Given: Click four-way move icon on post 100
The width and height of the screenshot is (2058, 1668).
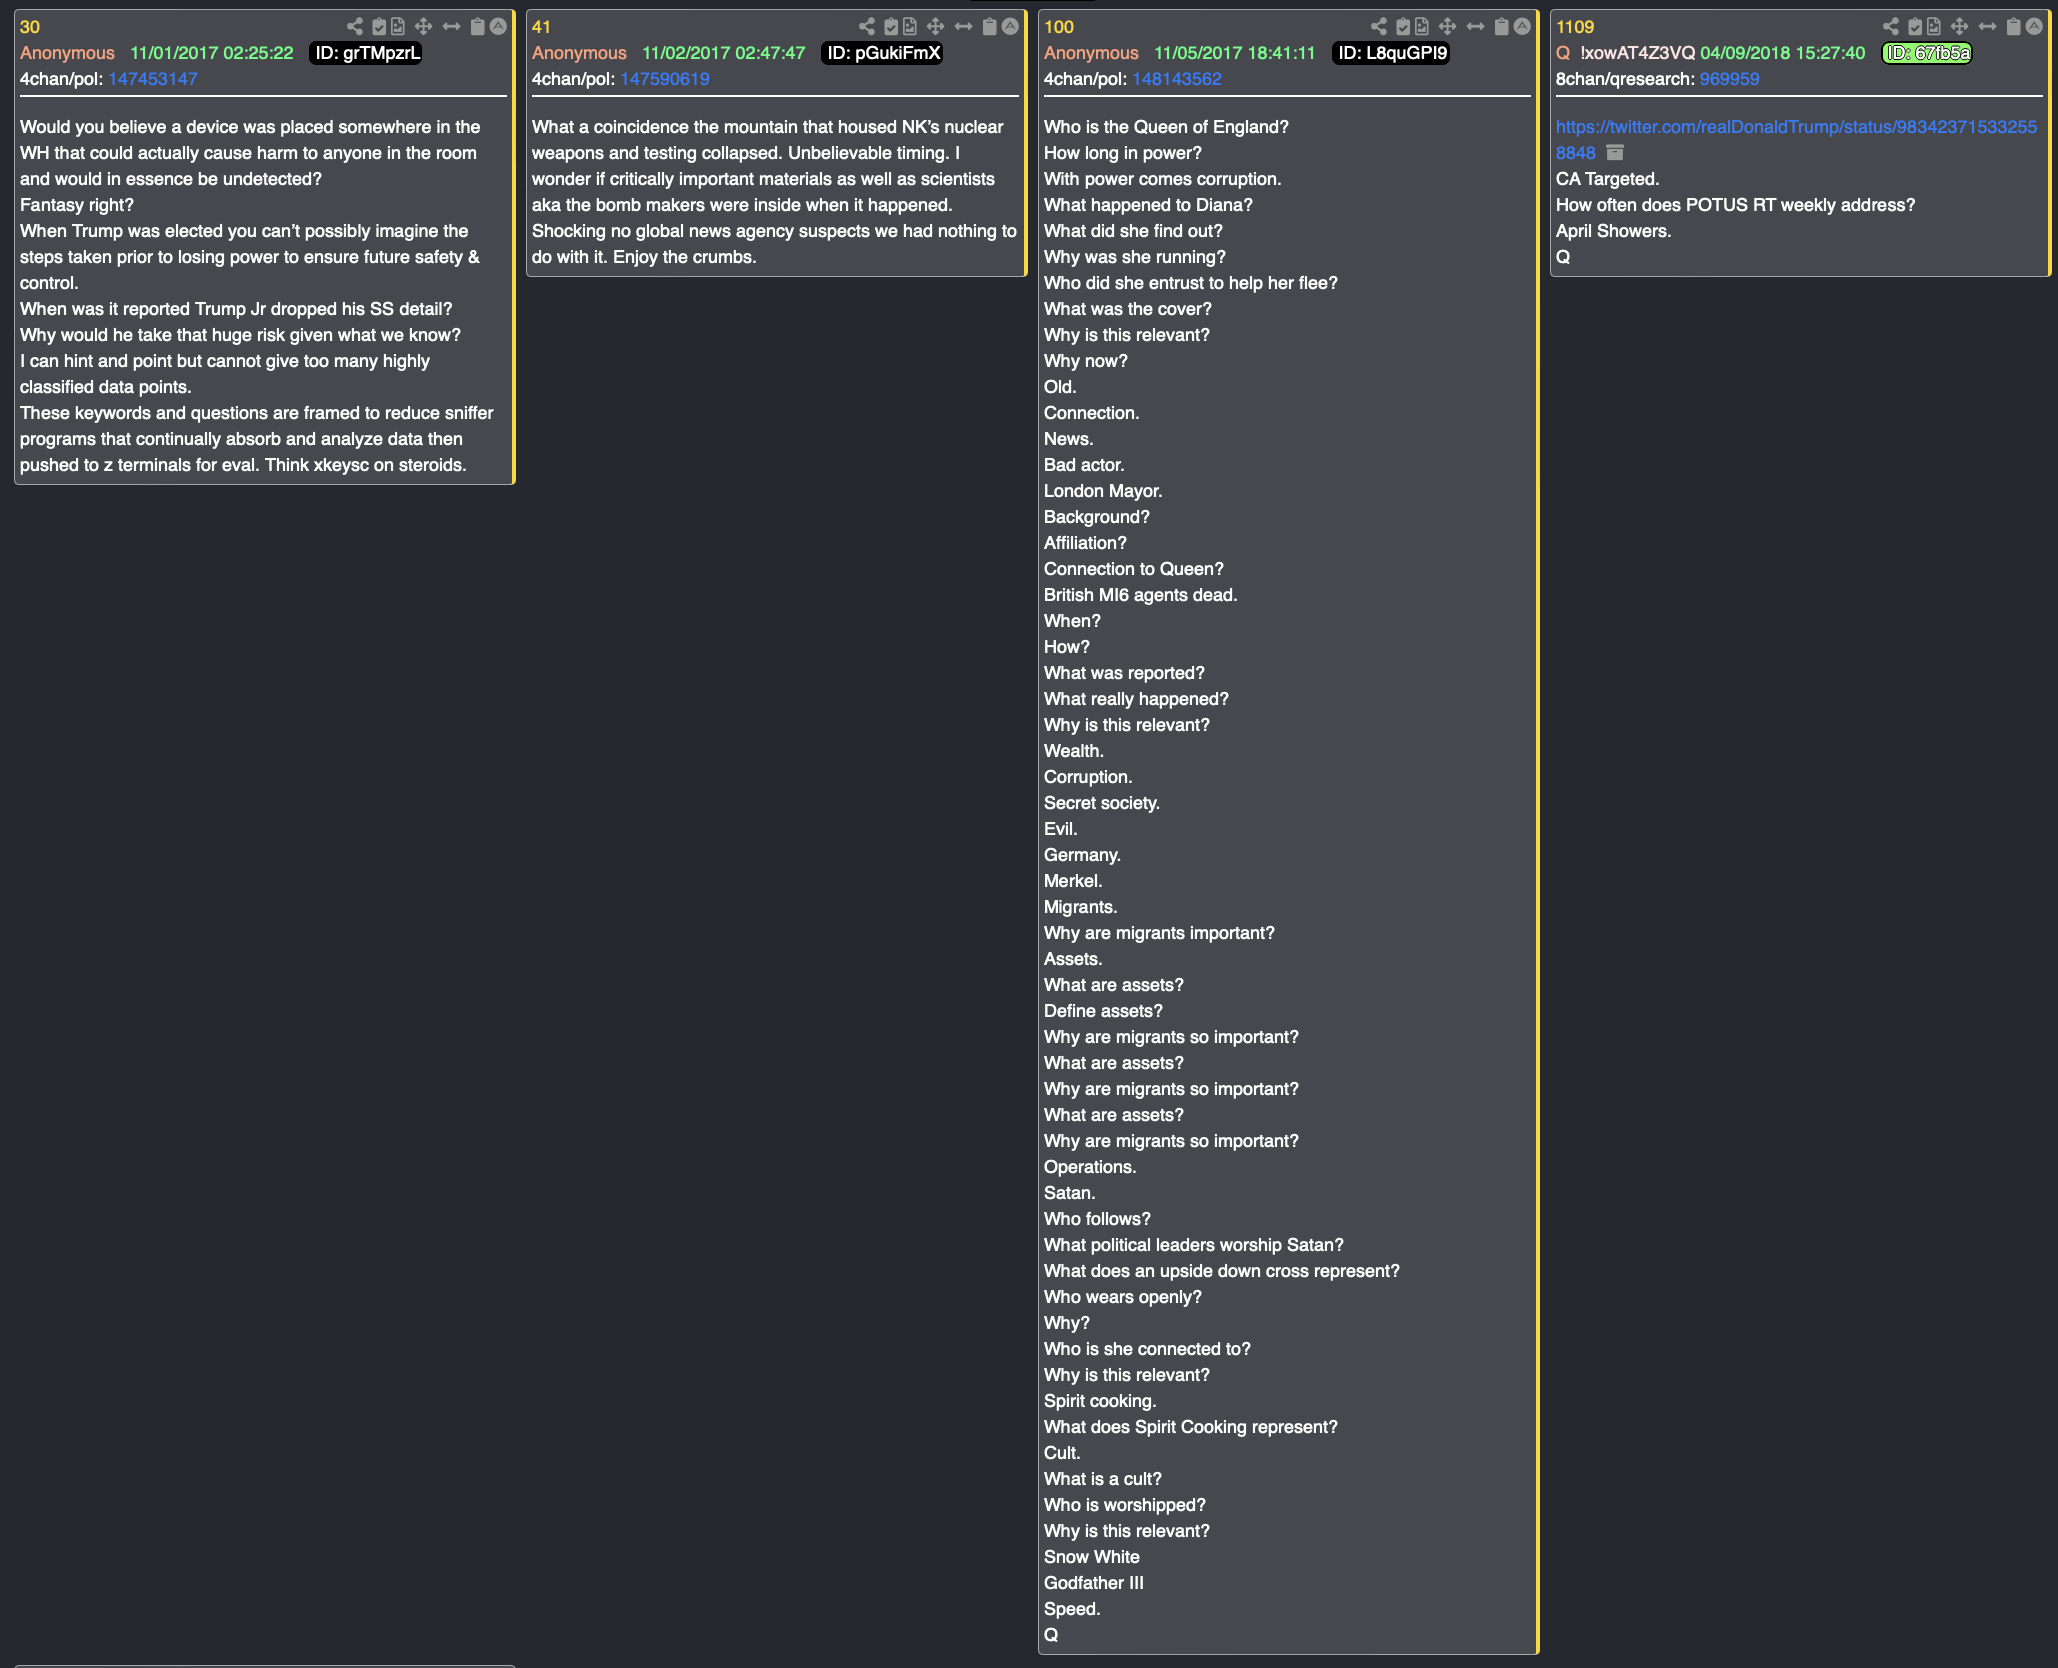Looking at the screenshot, I should coord(1447,27).
